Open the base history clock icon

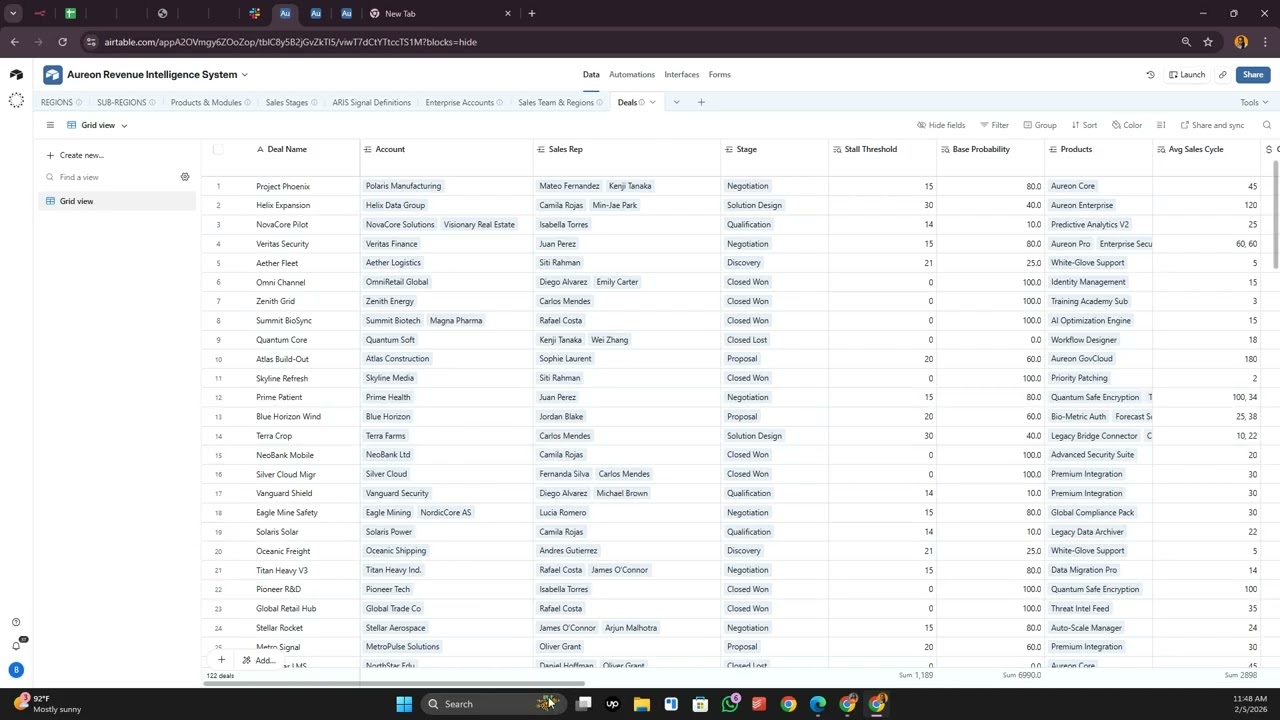point(1150,75)
